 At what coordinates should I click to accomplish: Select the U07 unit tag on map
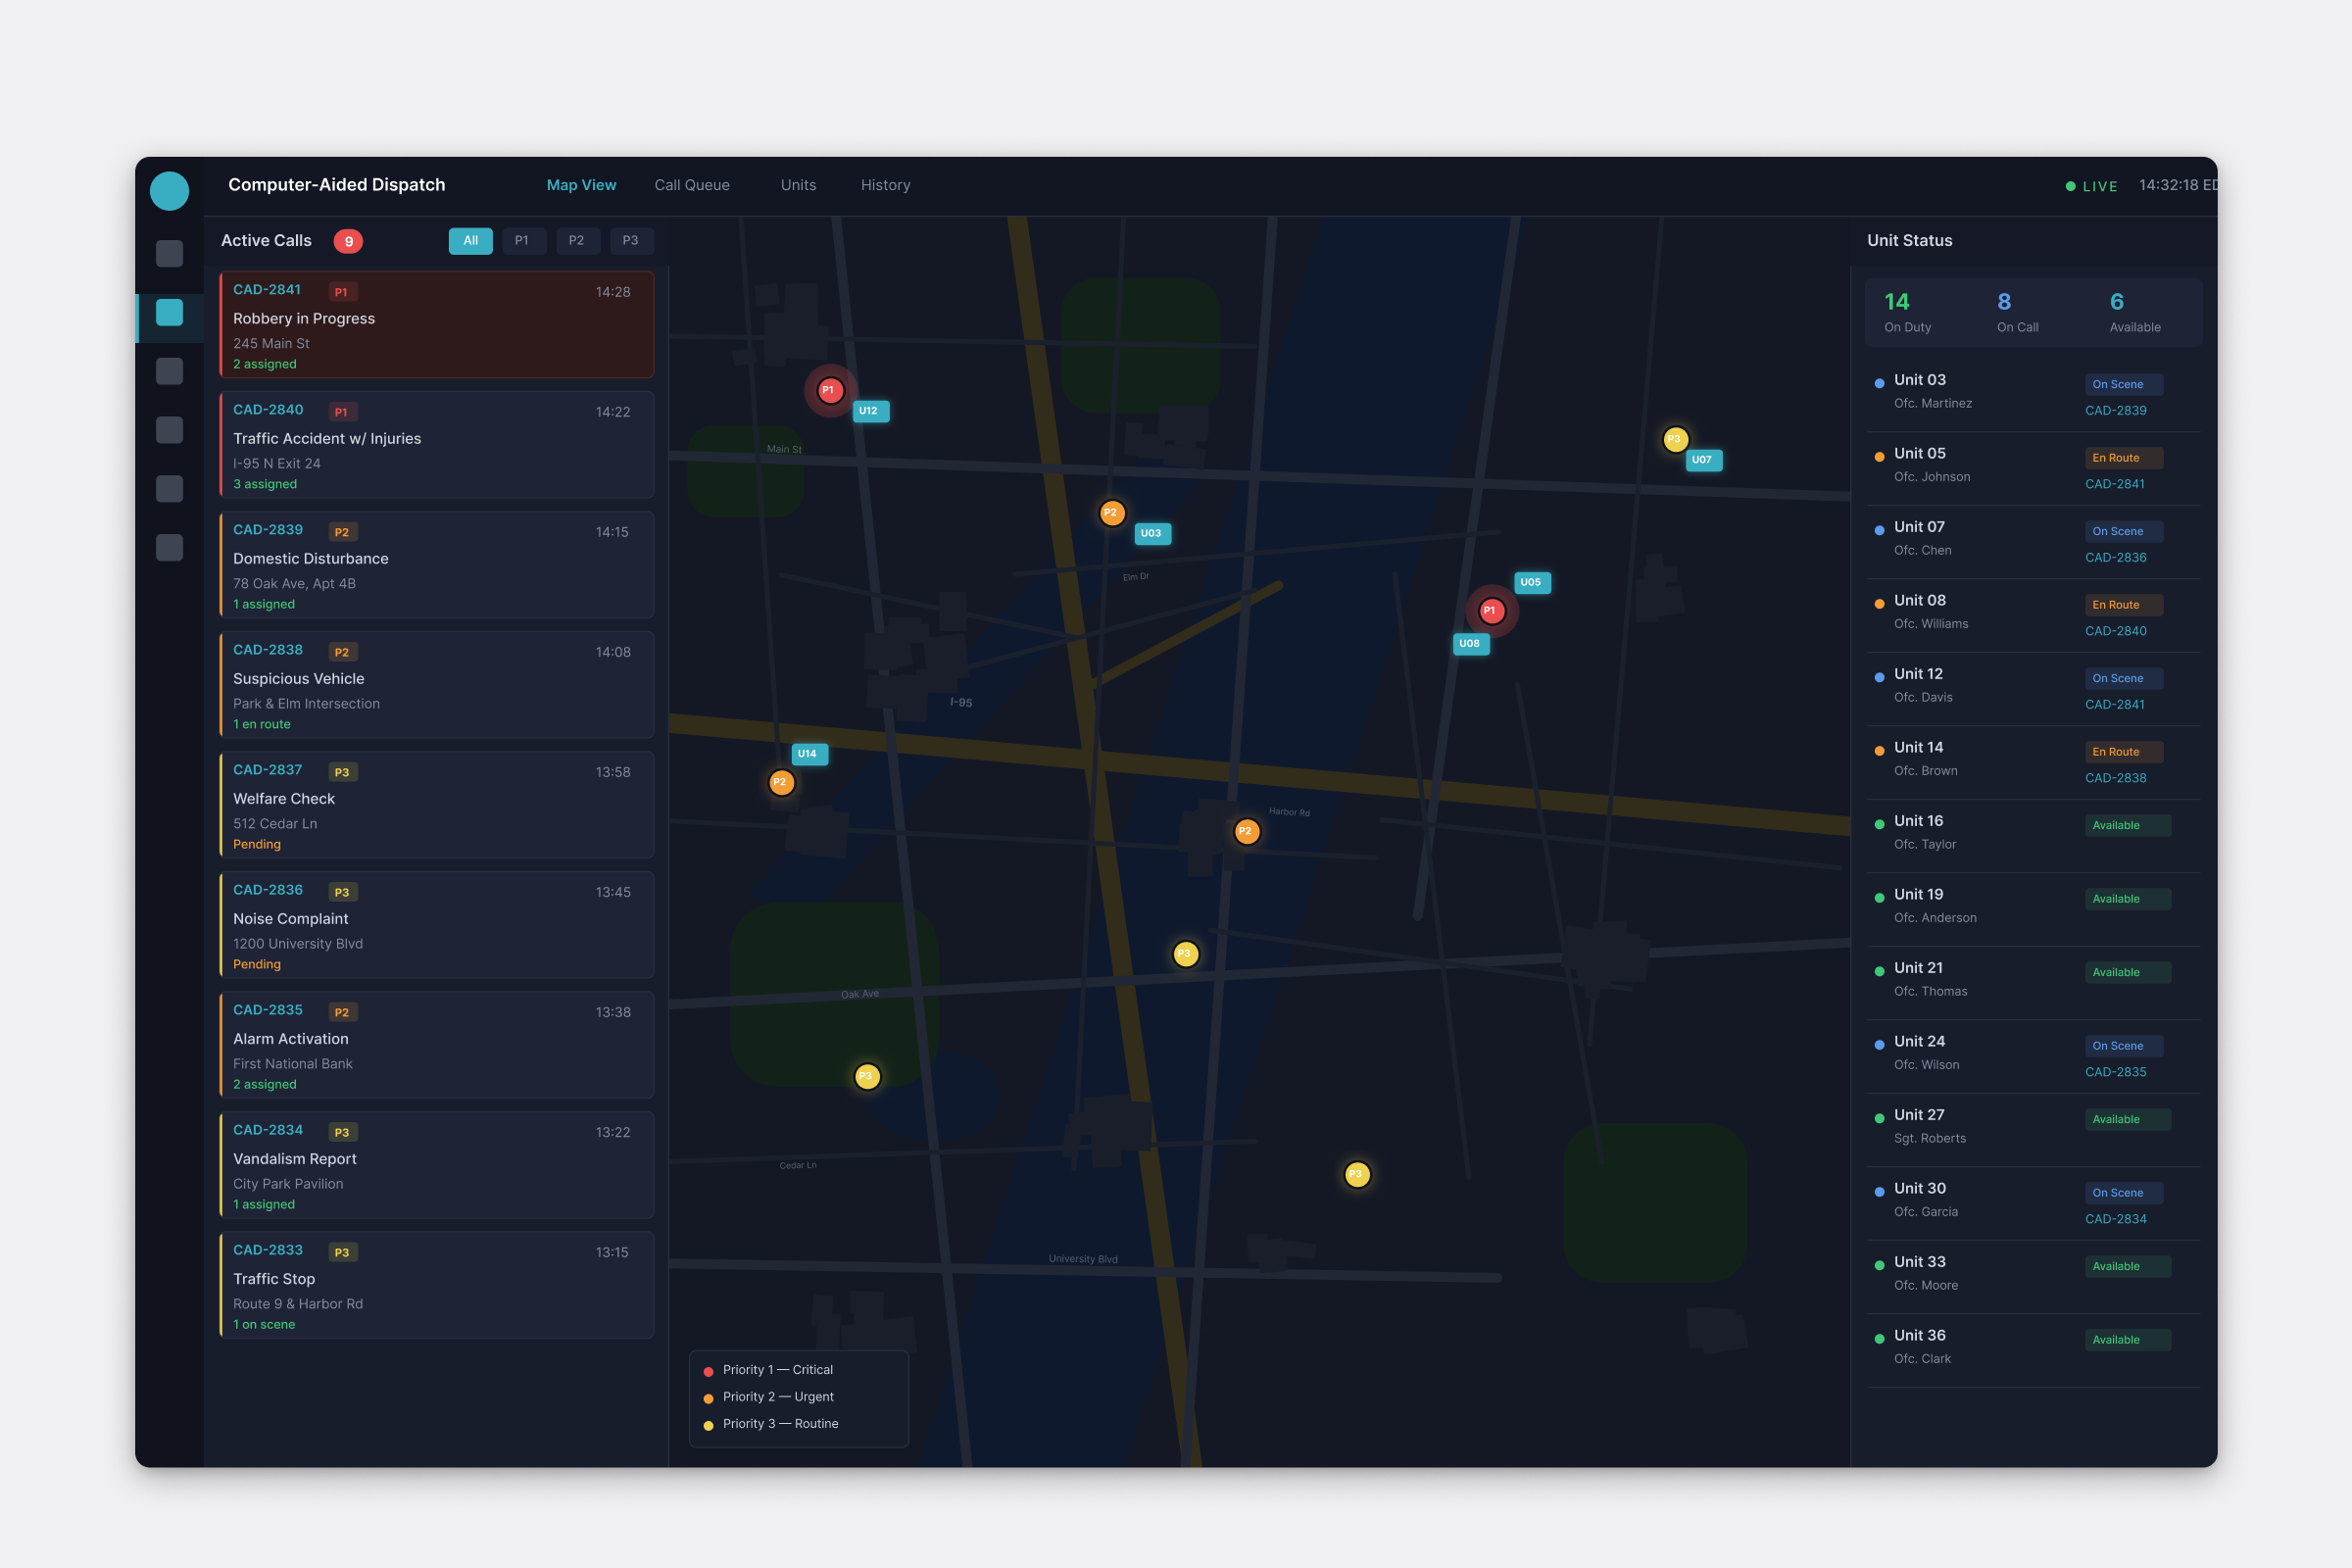(x=1703, y=460)
